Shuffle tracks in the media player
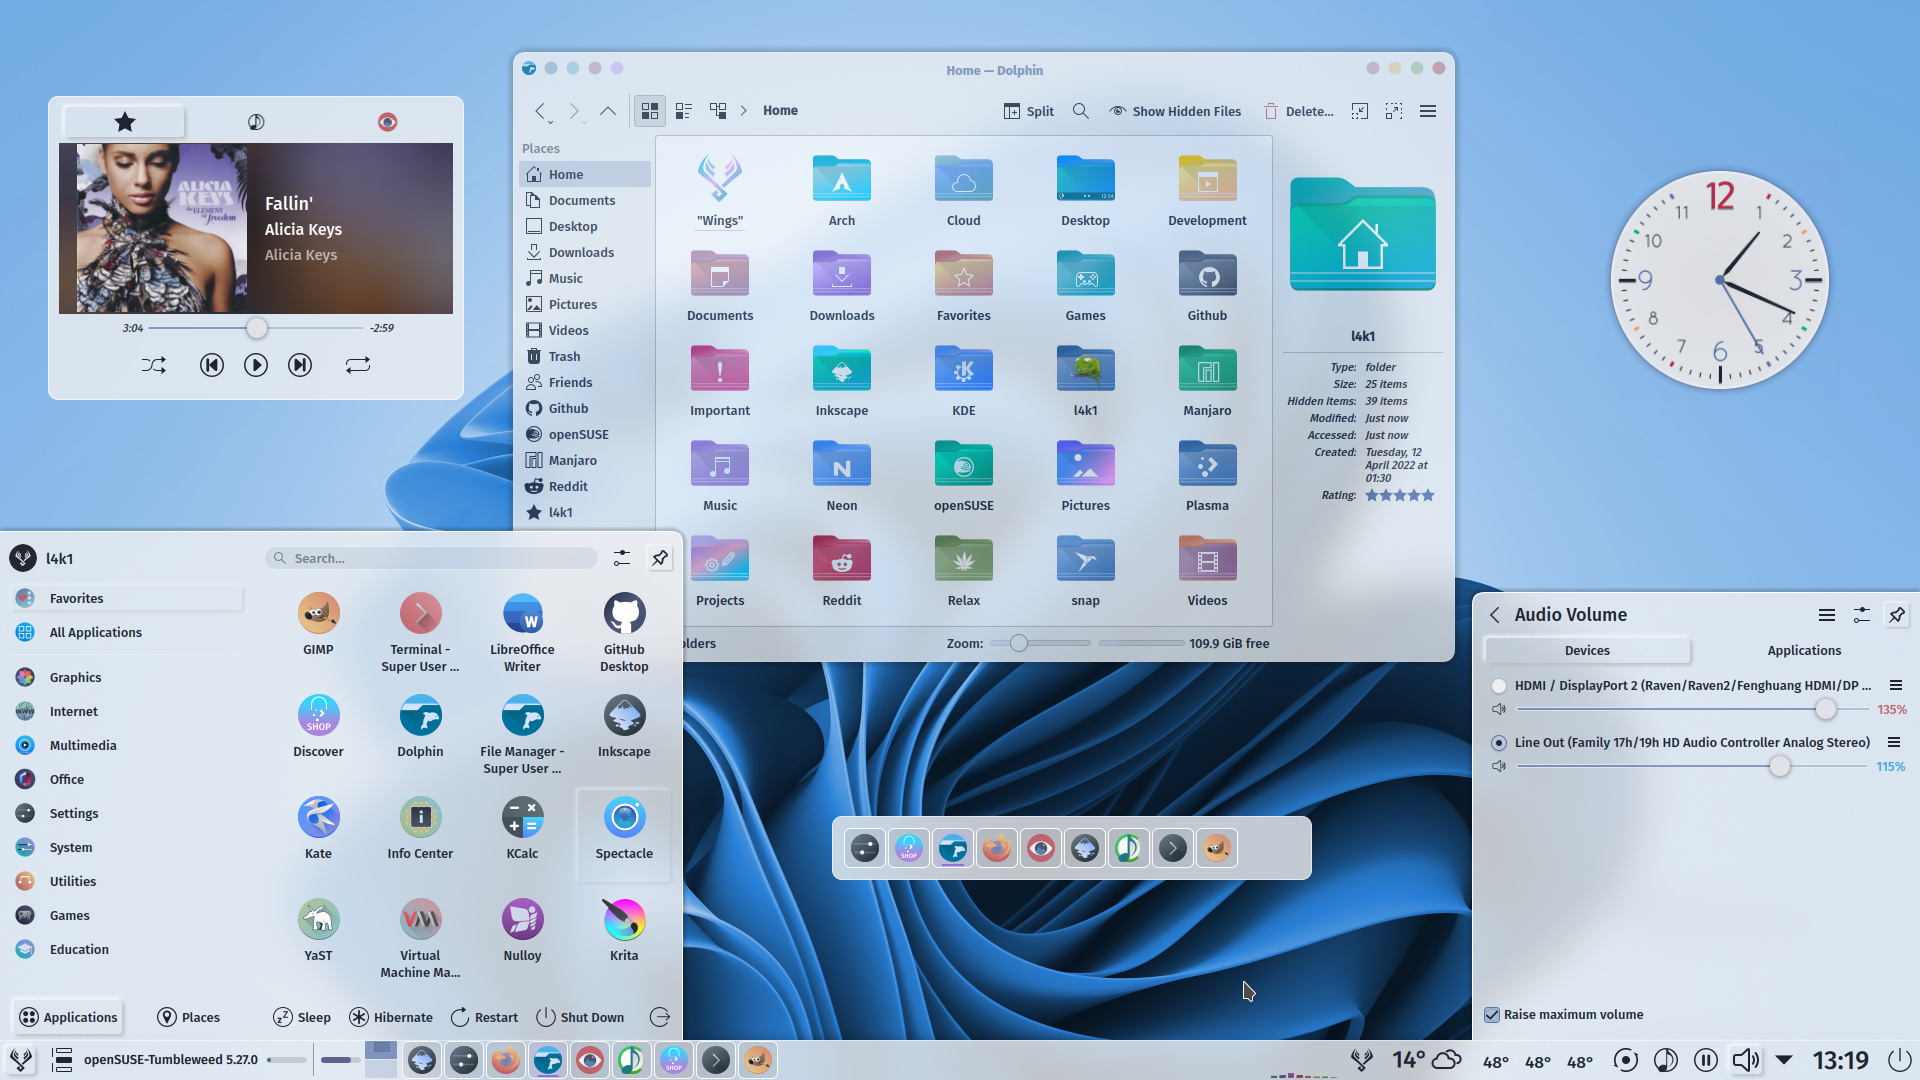 [154, 365]
